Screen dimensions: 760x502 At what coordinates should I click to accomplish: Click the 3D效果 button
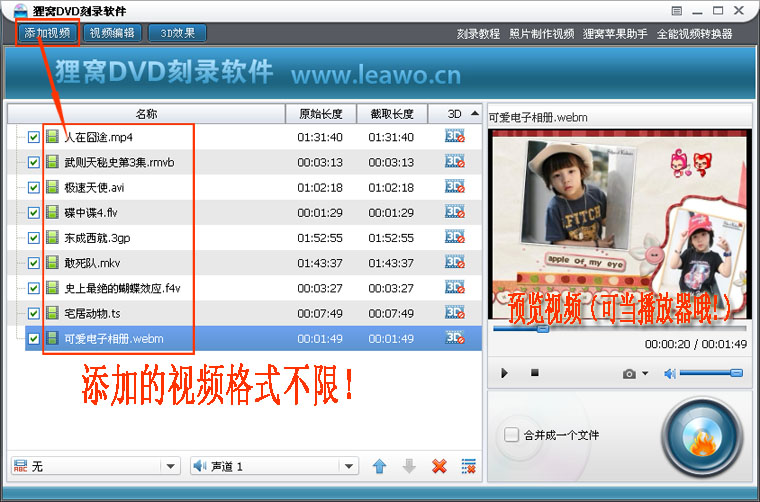[177, 33]
